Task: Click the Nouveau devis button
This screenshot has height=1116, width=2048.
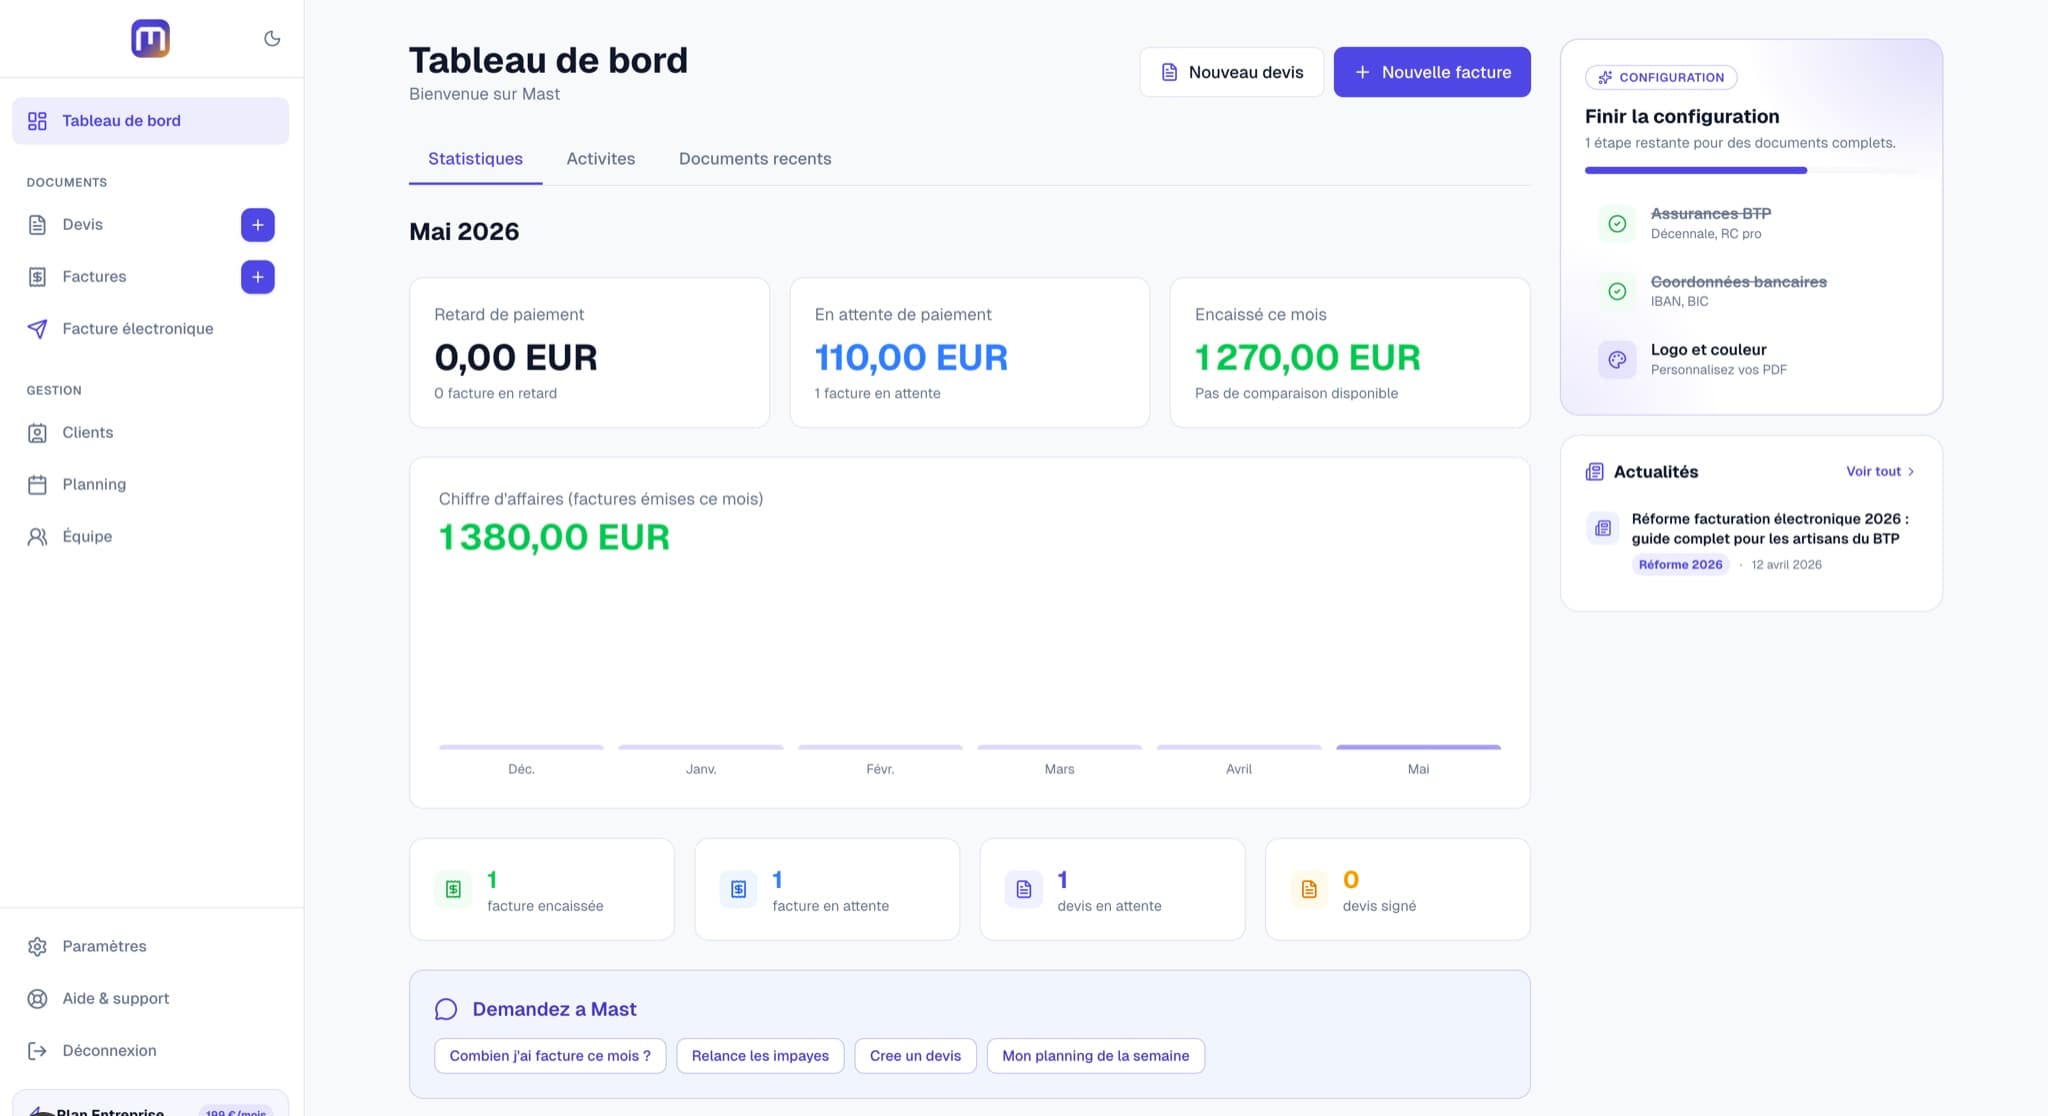Action: 1232,72
